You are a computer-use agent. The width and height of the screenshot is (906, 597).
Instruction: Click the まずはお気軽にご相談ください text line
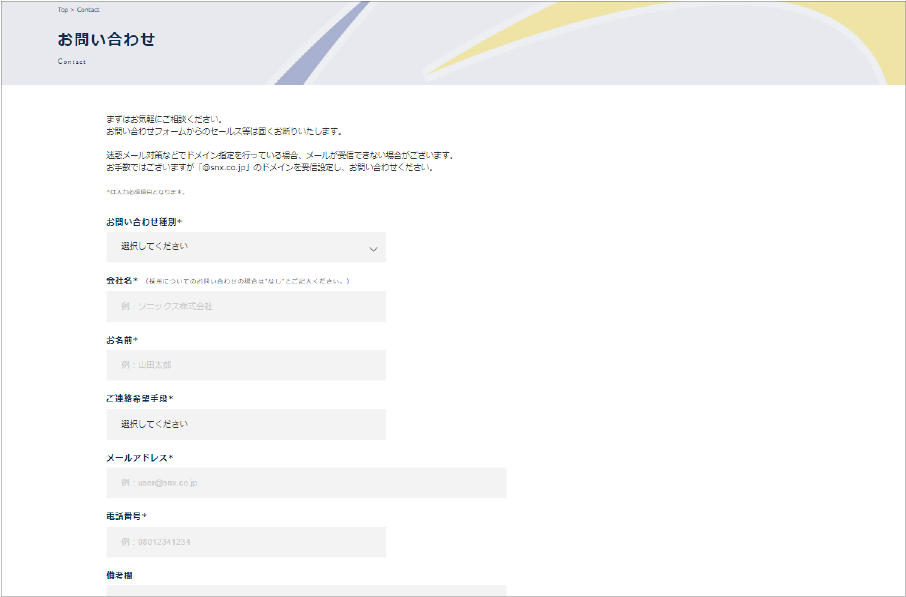(164, 119)
